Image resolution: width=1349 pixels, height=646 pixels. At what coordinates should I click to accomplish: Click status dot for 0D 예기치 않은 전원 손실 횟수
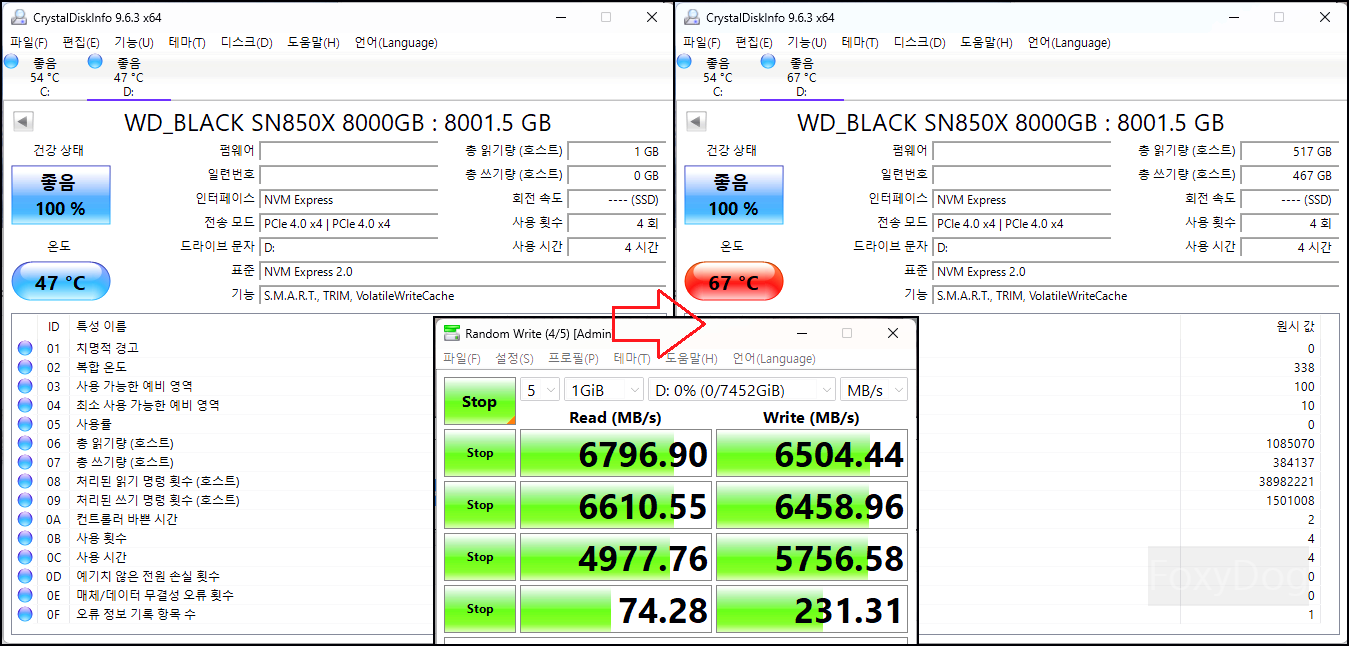[25, 576]
